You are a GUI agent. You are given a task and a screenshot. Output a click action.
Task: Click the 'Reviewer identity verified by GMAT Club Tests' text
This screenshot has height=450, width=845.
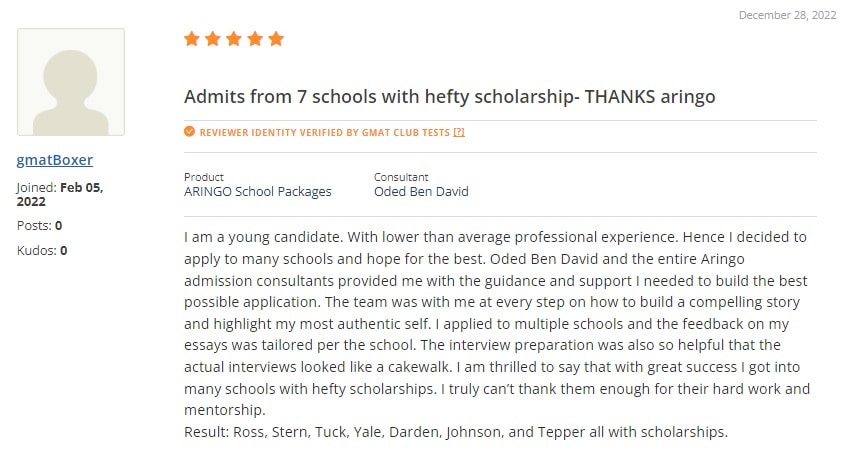324,133
